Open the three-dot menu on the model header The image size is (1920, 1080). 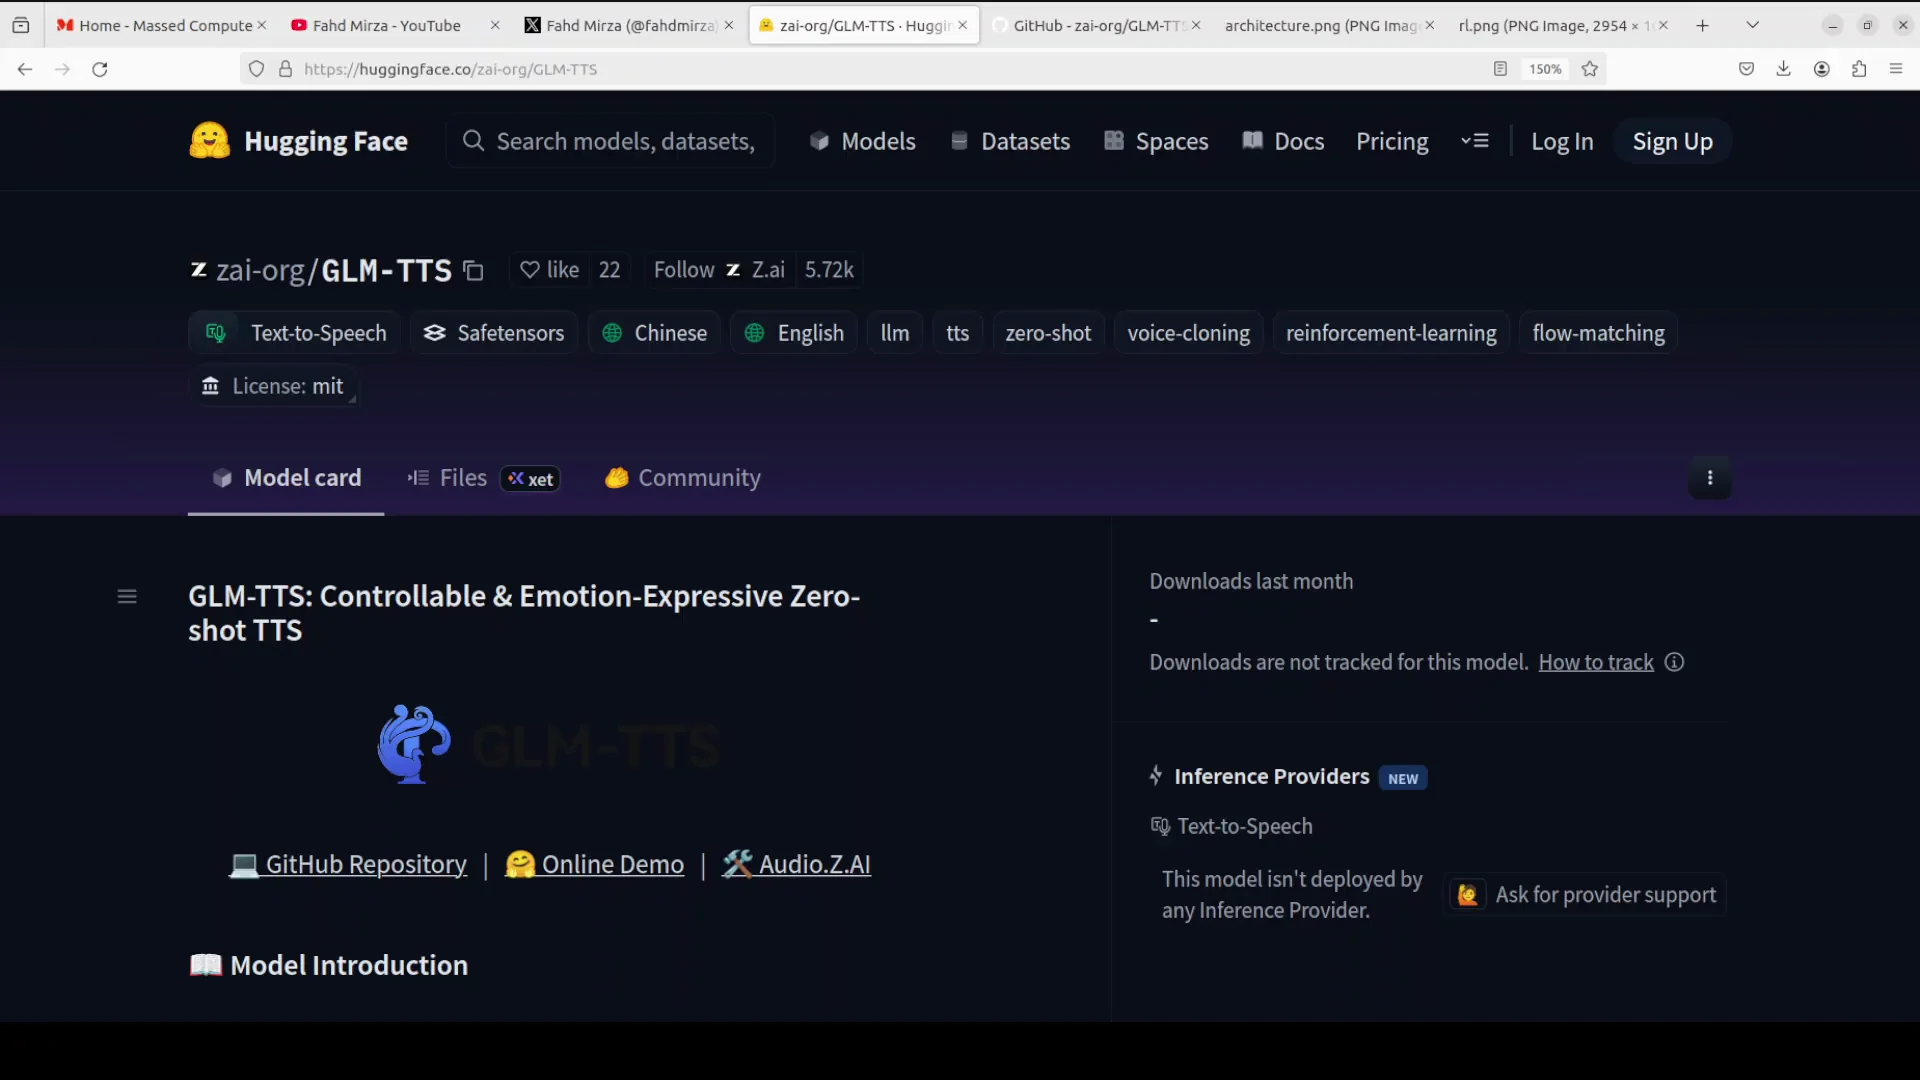pos(1710,478)
